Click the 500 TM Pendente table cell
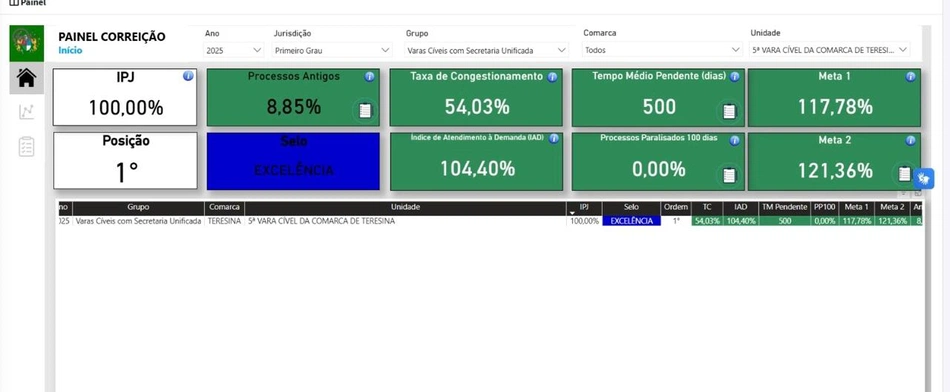Image resolution: width=950 pixels, height=392 pixels. (x=785, y=221)
